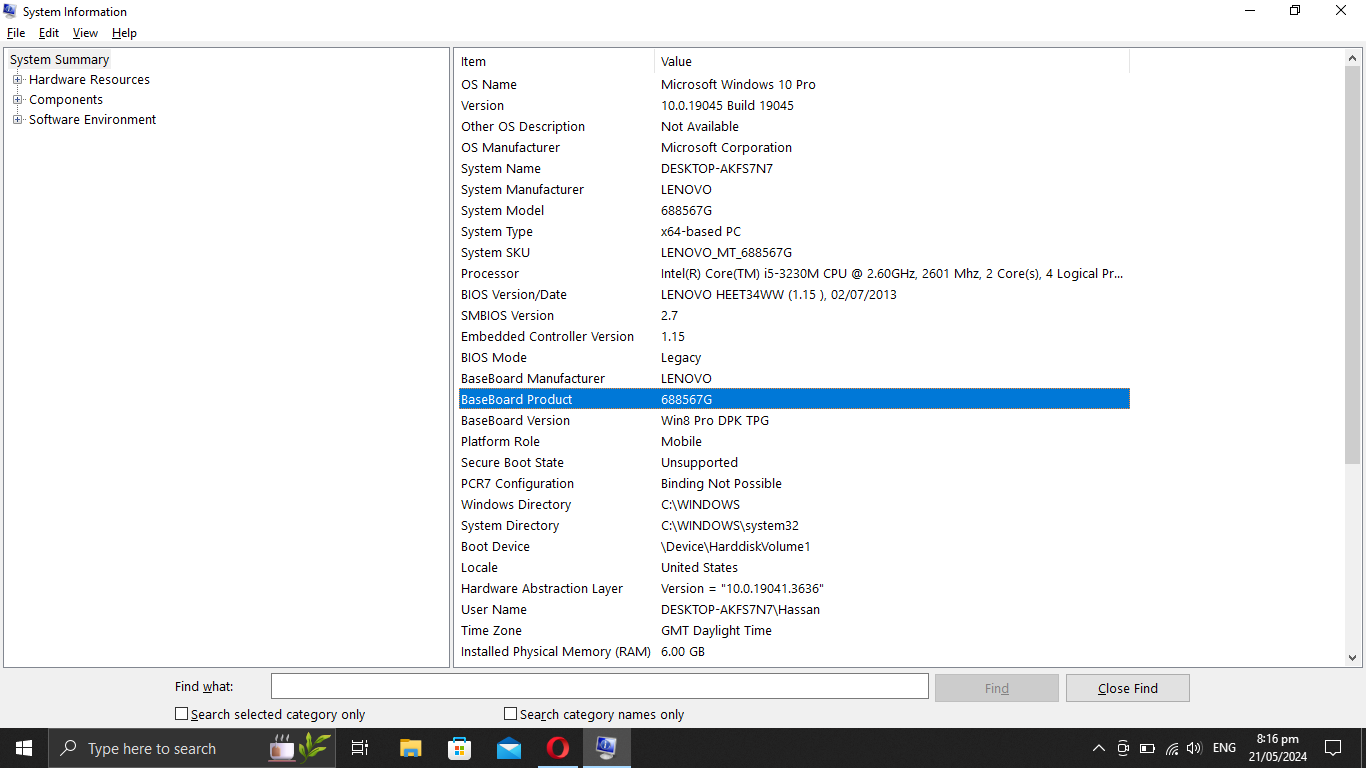This screenshot has width=1366, height=768.
Task: Select System Information taskbar icon
Action: tap(607, 748)
